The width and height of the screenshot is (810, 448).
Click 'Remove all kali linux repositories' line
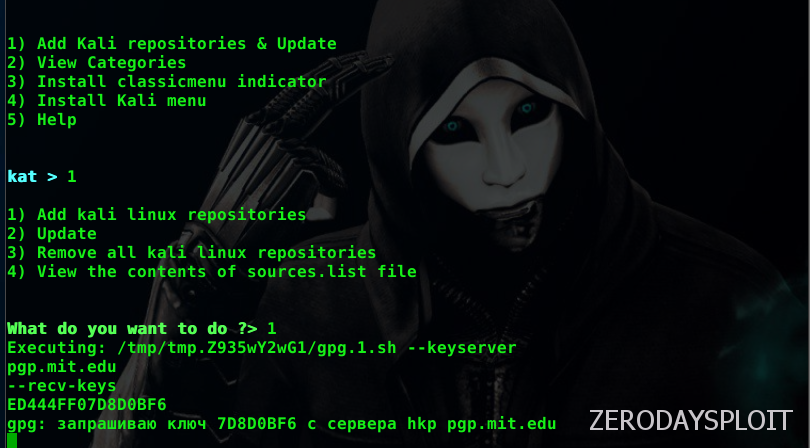[x=192, y=253]
